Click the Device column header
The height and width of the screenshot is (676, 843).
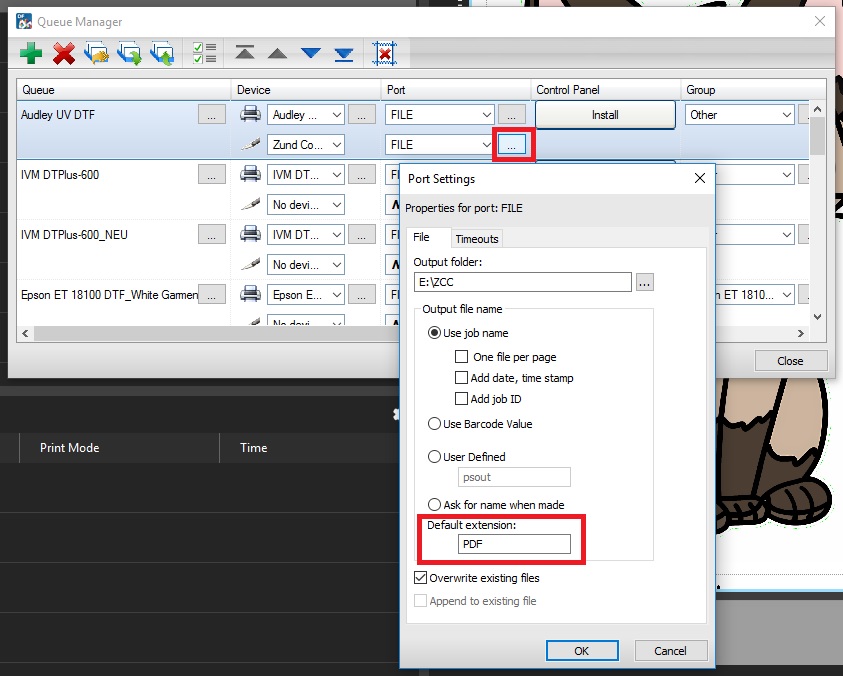306,90
